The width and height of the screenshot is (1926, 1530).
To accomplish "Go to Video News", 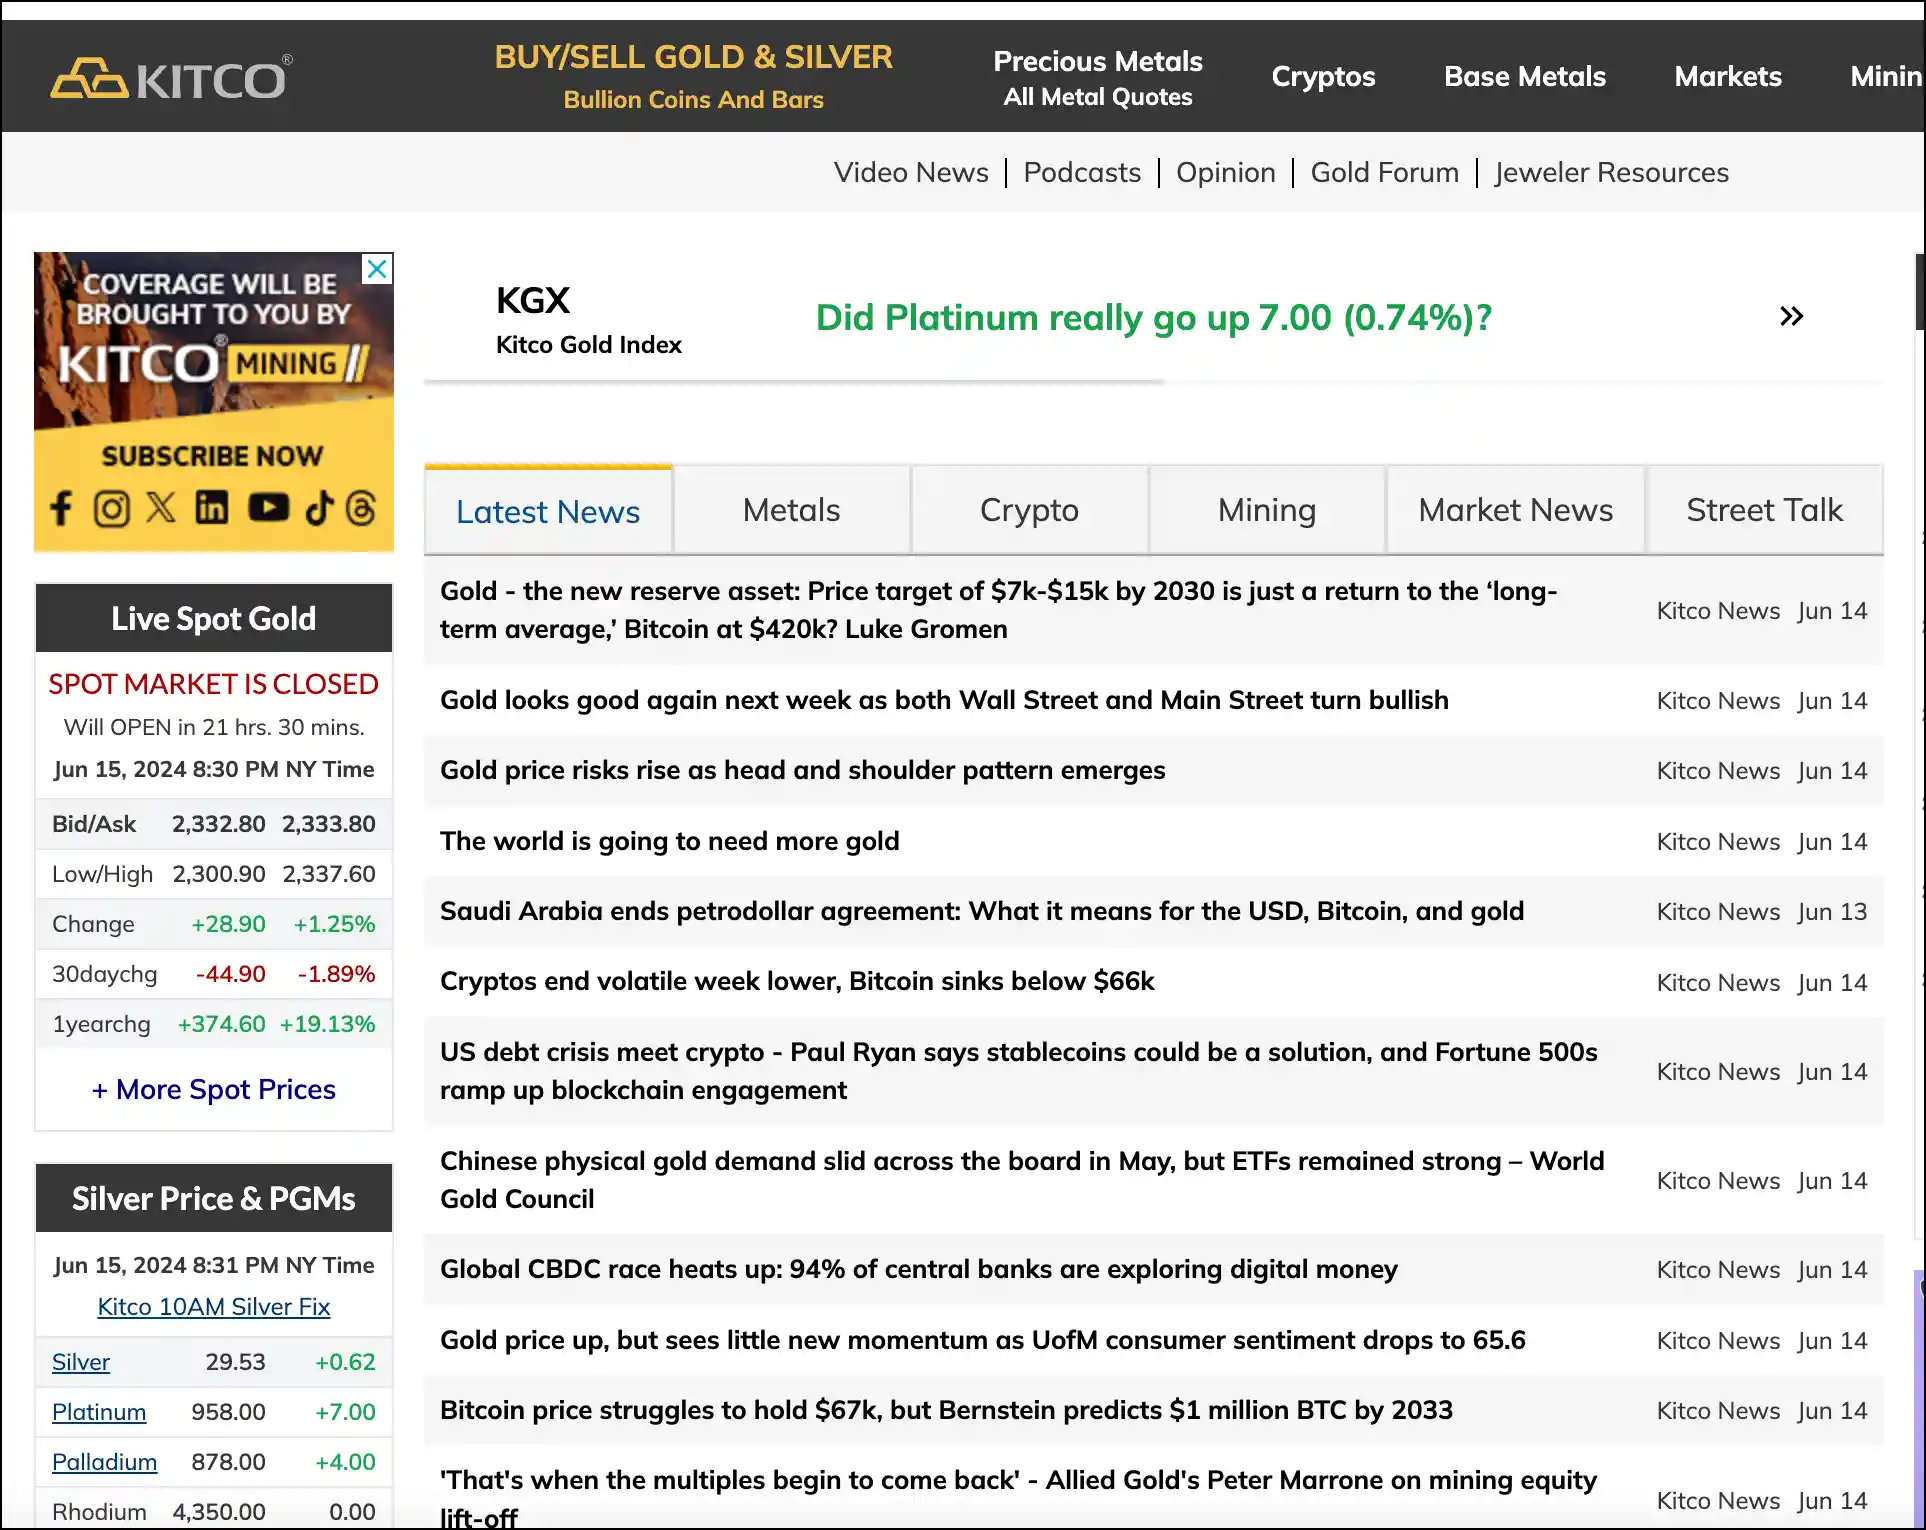I will (x=911, y=172).
